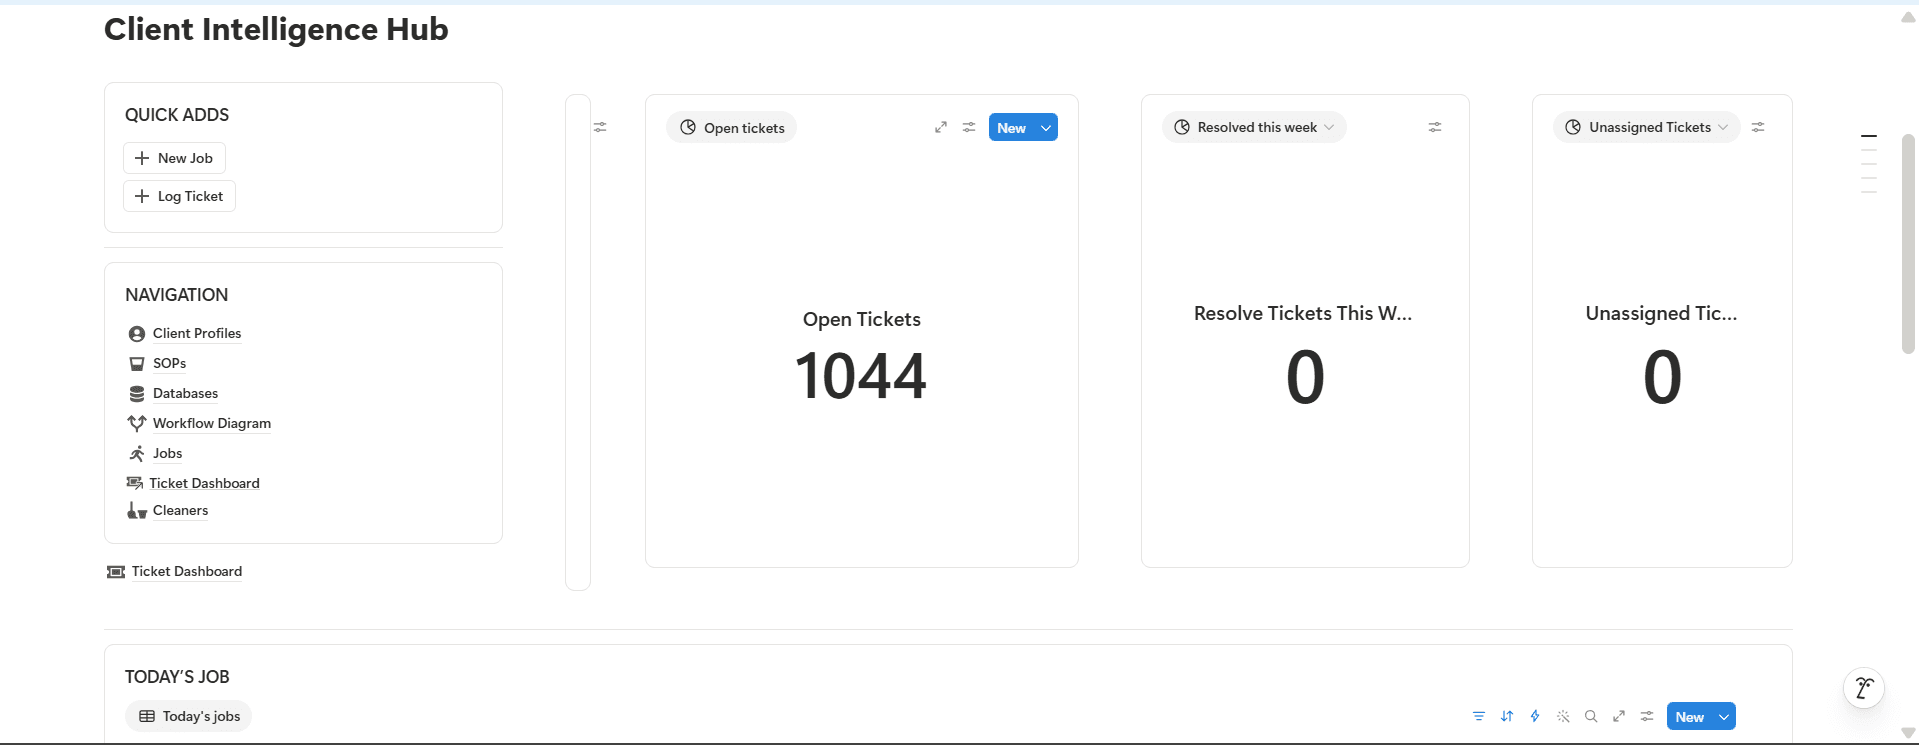Click the scrollbar up arrow

pyautogui.click(x=1908, y=17)
